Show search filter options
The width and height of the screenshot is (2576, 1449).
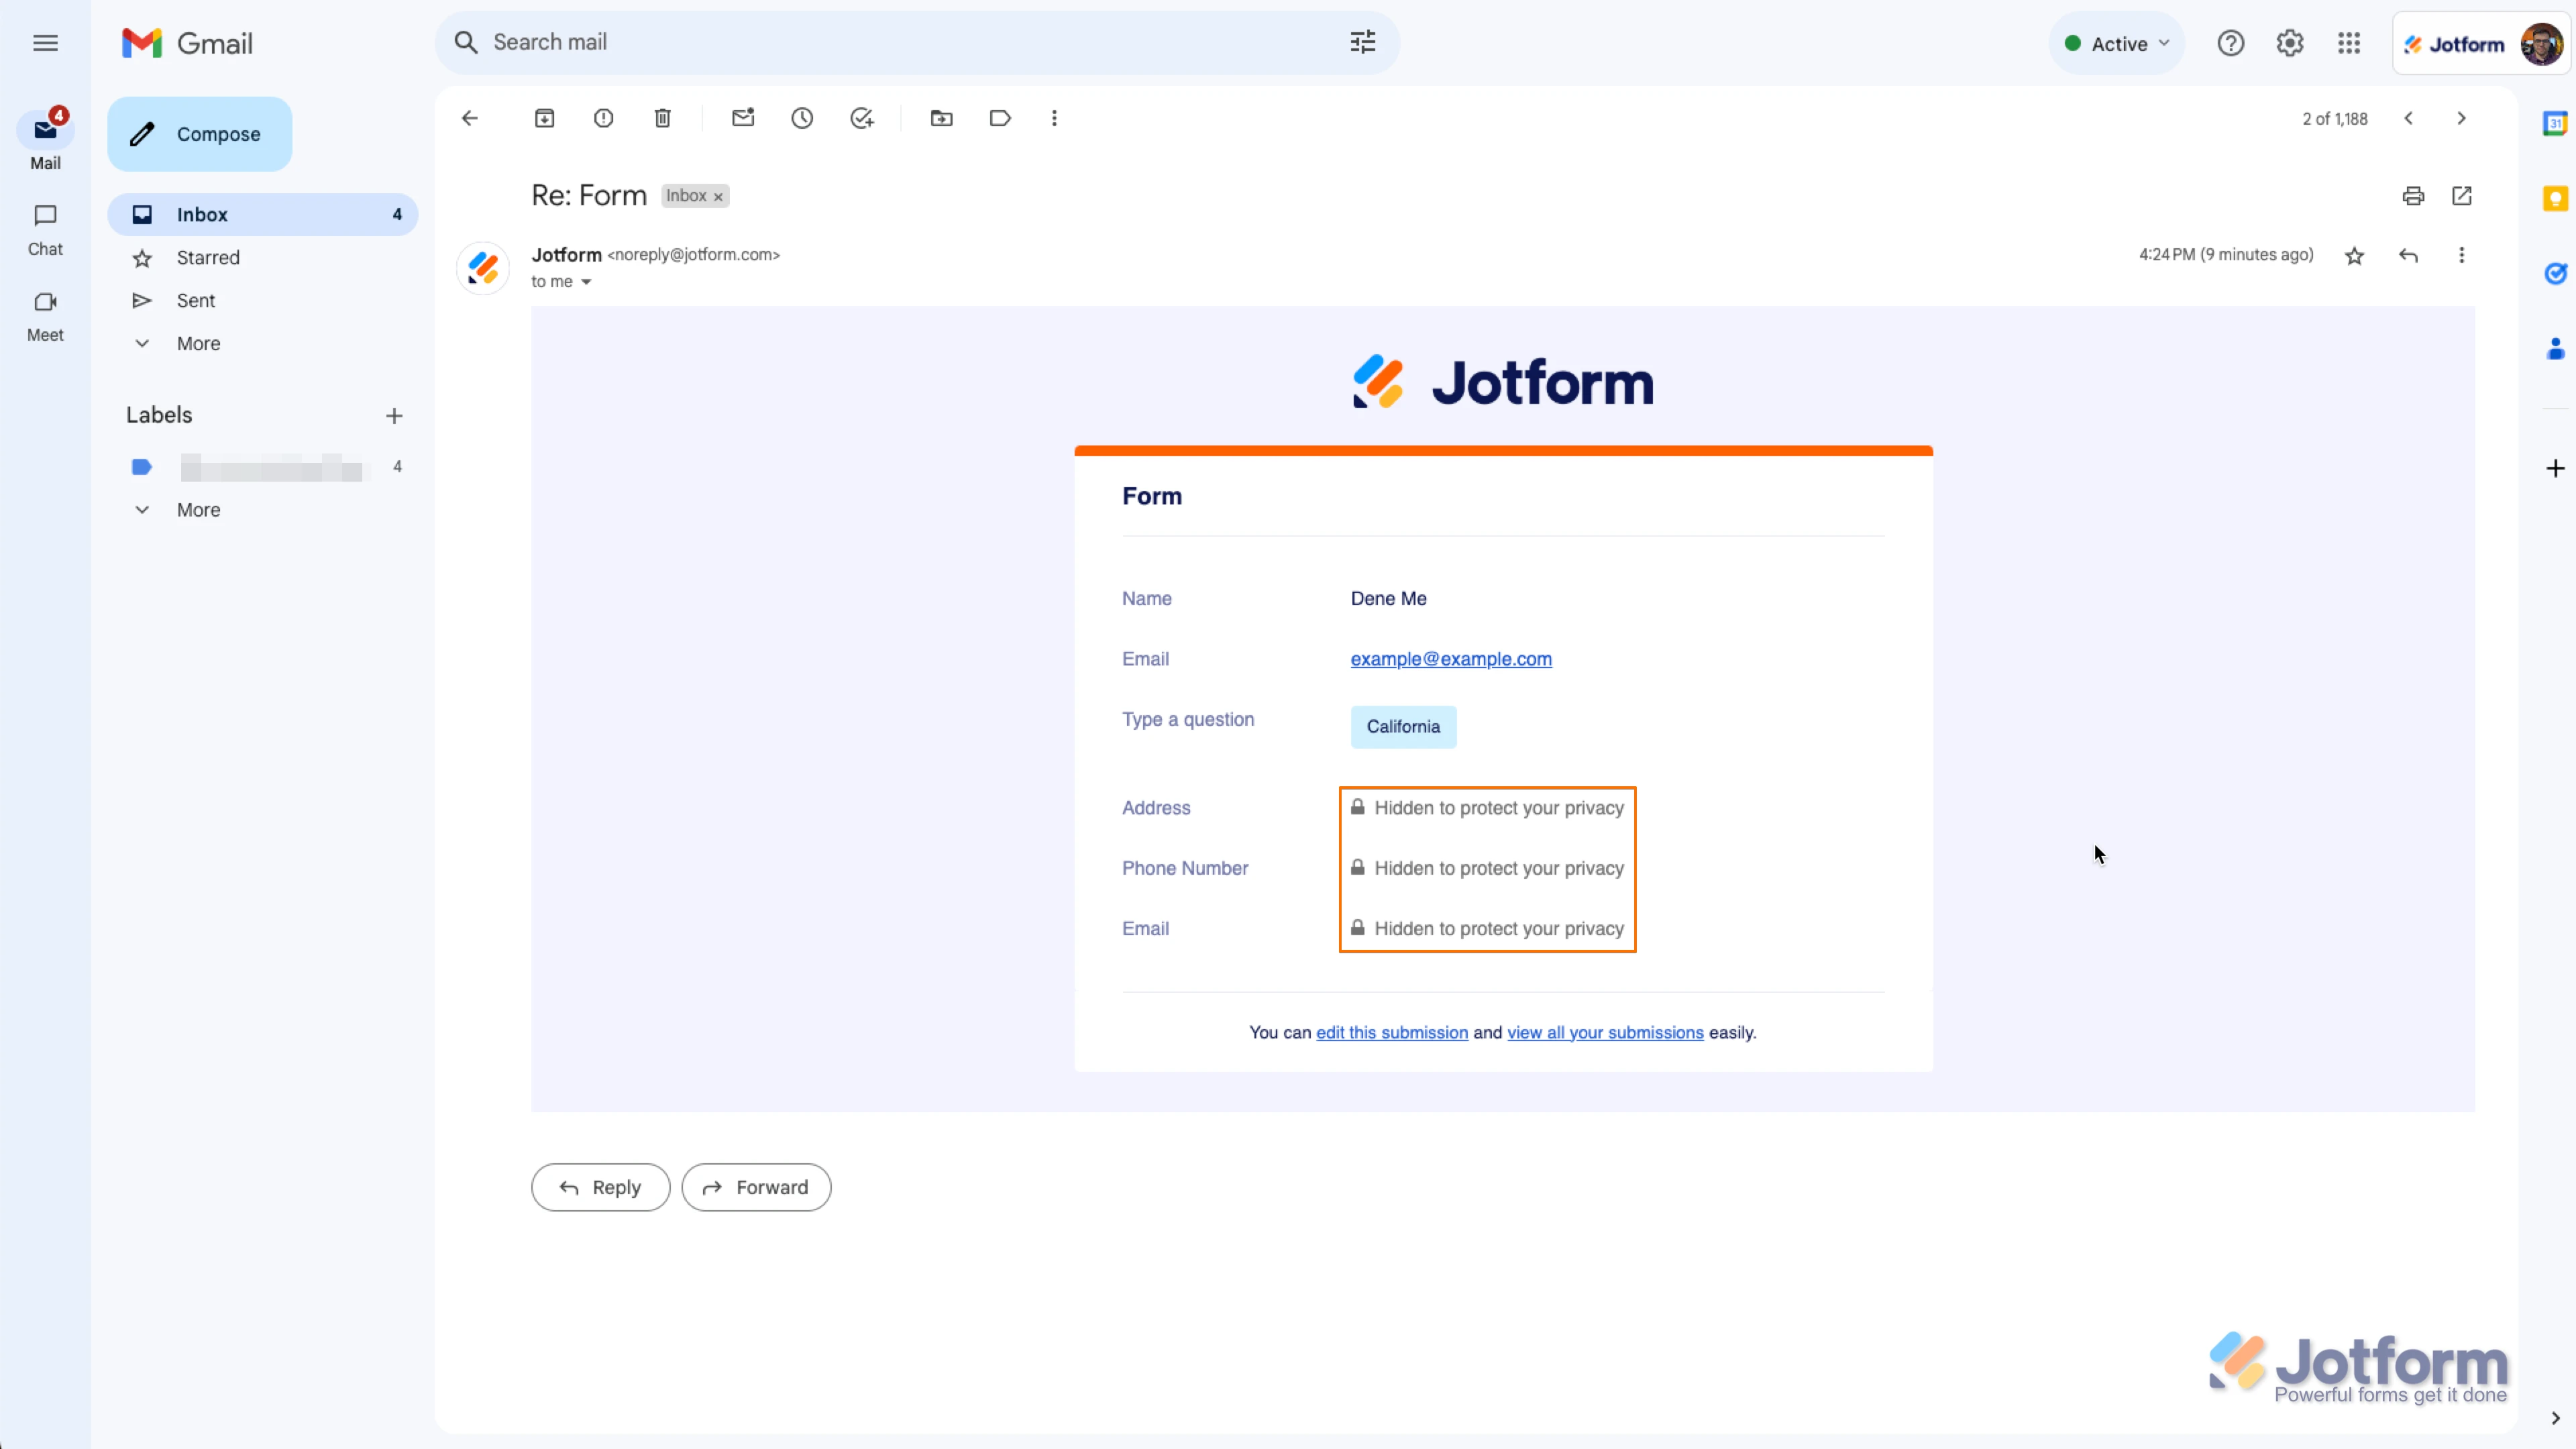(1362, 42)
